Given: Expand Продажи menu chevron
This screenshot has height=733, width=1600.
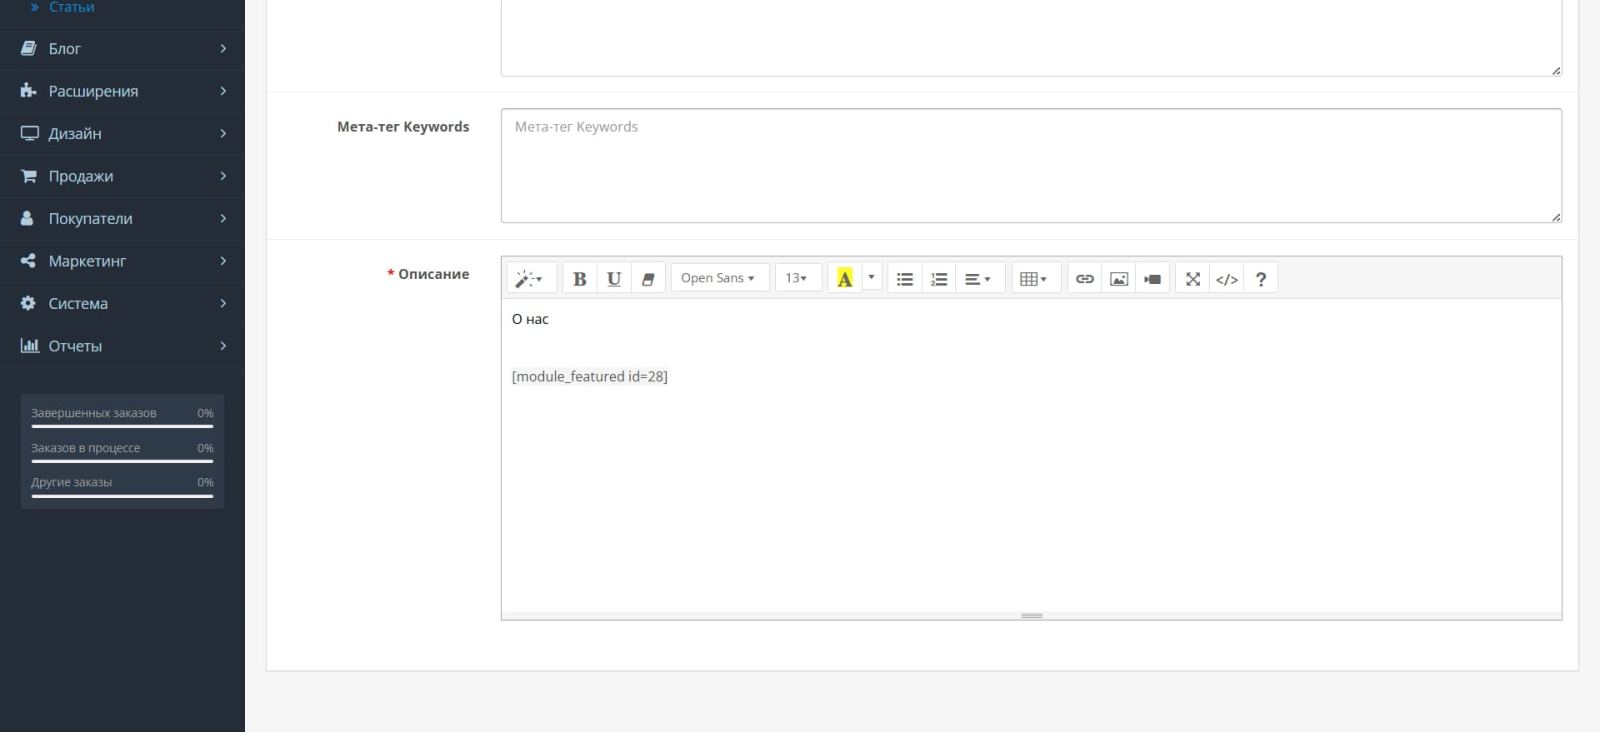Looking at the screenshot, I should (x=223, y=176).
